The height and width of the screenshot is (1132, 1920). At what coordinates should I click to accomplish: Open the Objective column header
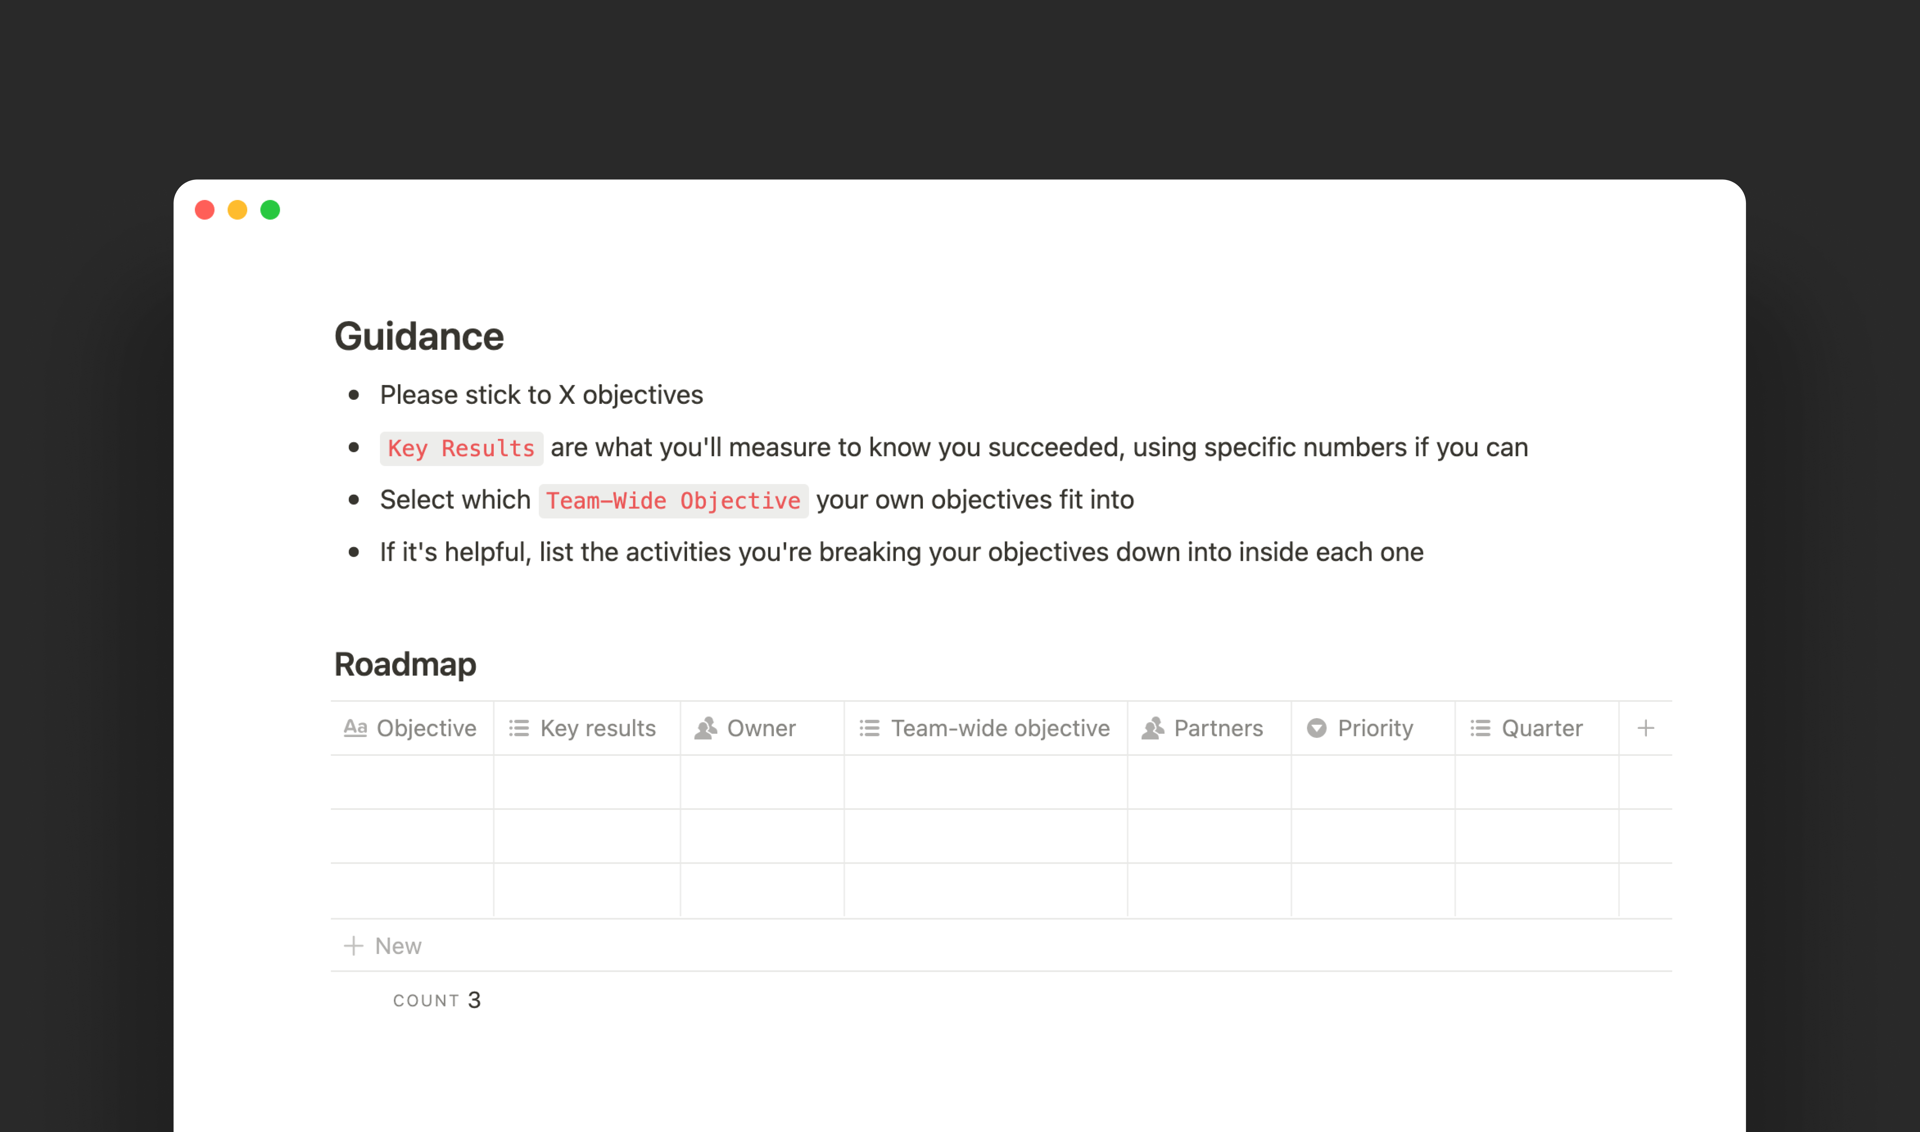(x=412, y=728)
